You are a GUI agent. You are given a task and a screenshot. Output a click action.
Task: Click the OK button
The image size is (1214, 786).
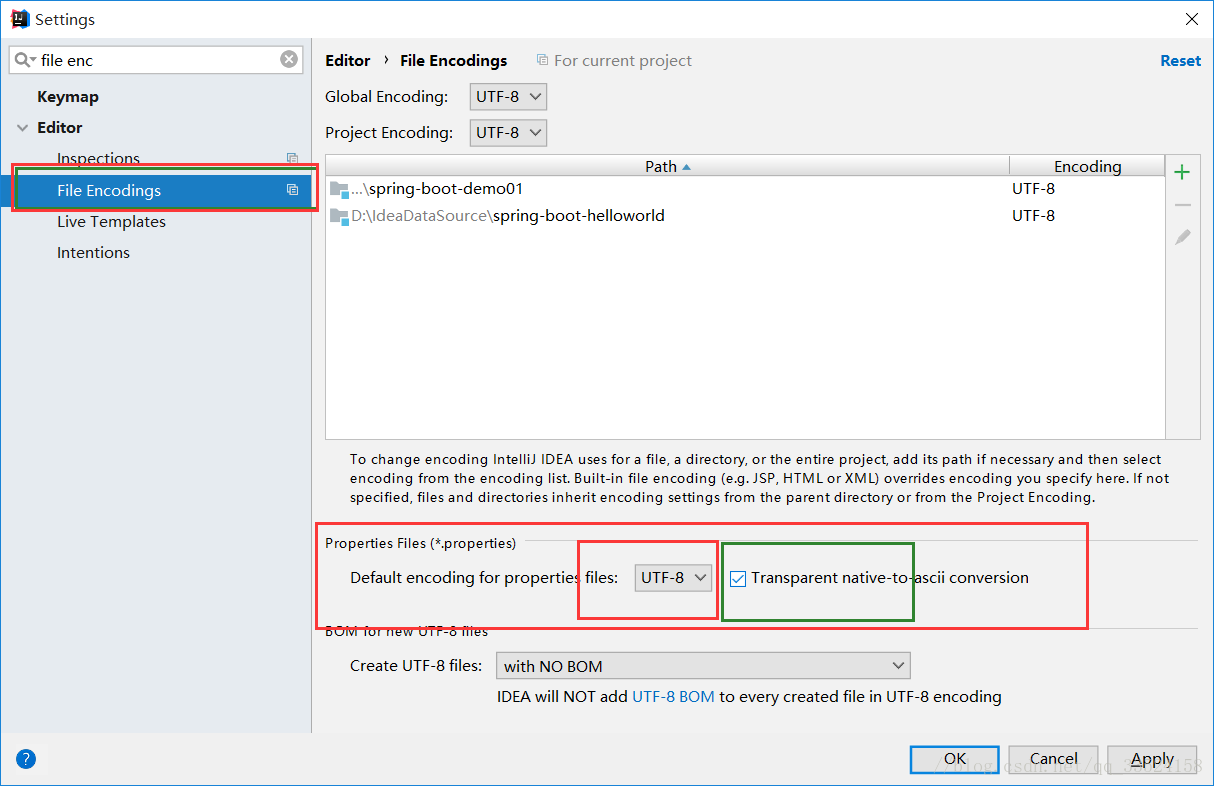pos(955,759)
